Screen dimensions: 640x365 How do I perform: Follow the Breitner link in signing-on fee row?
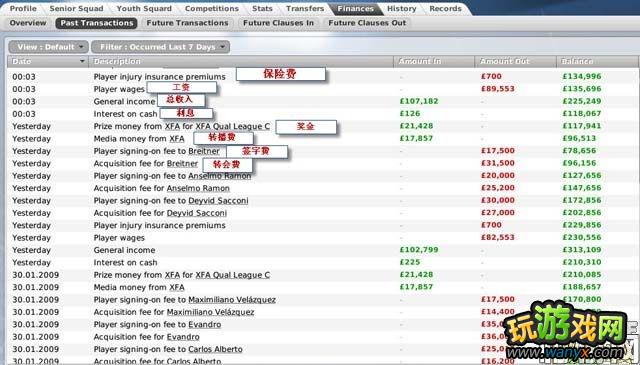204,151
